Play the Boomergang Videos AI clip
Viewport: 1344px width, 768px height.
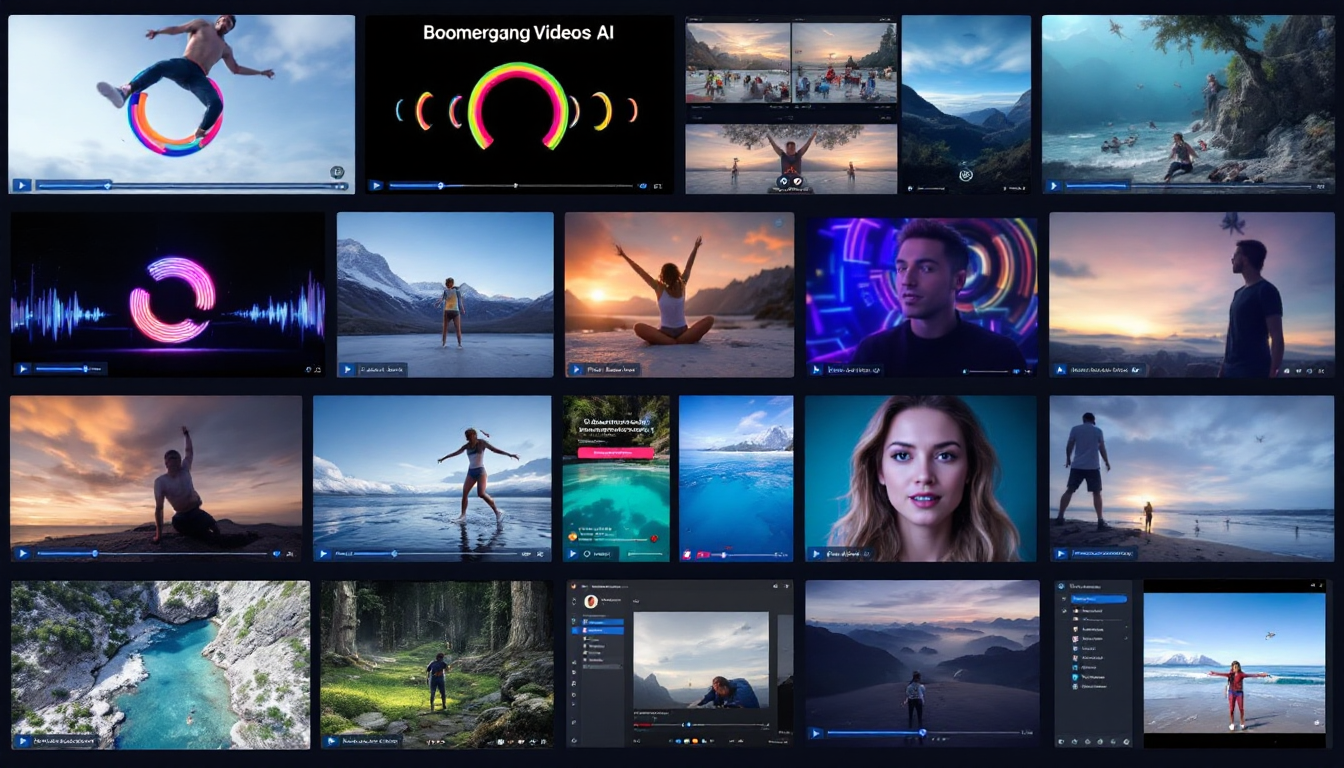[x=376, y=185]
